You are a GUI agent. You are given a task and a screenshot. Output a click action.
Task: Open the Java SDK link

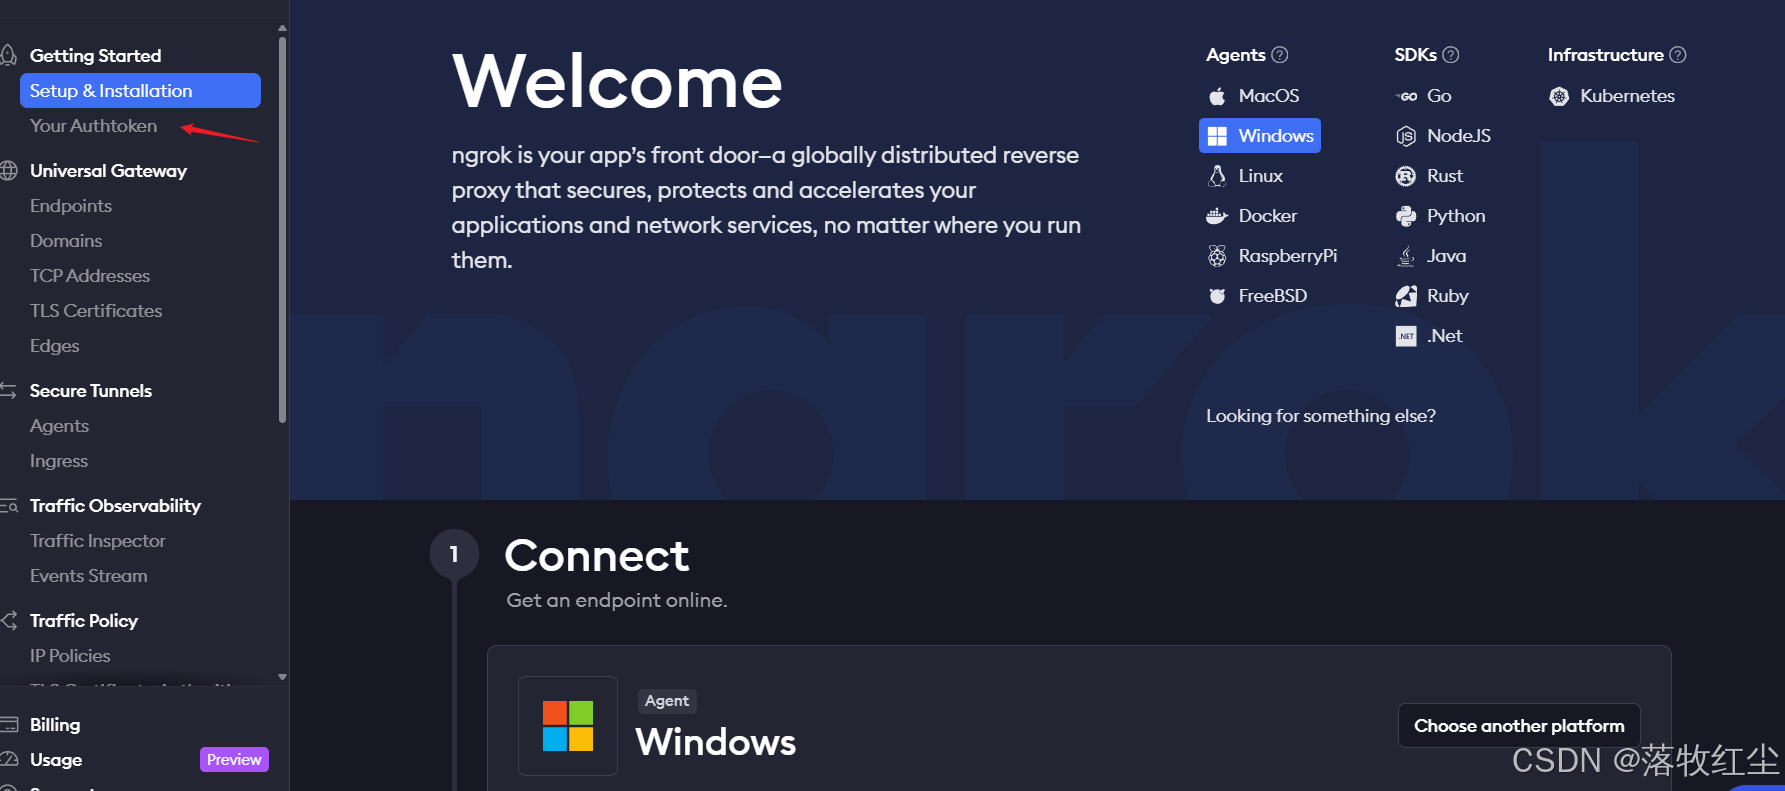[x=1446, y=256]
